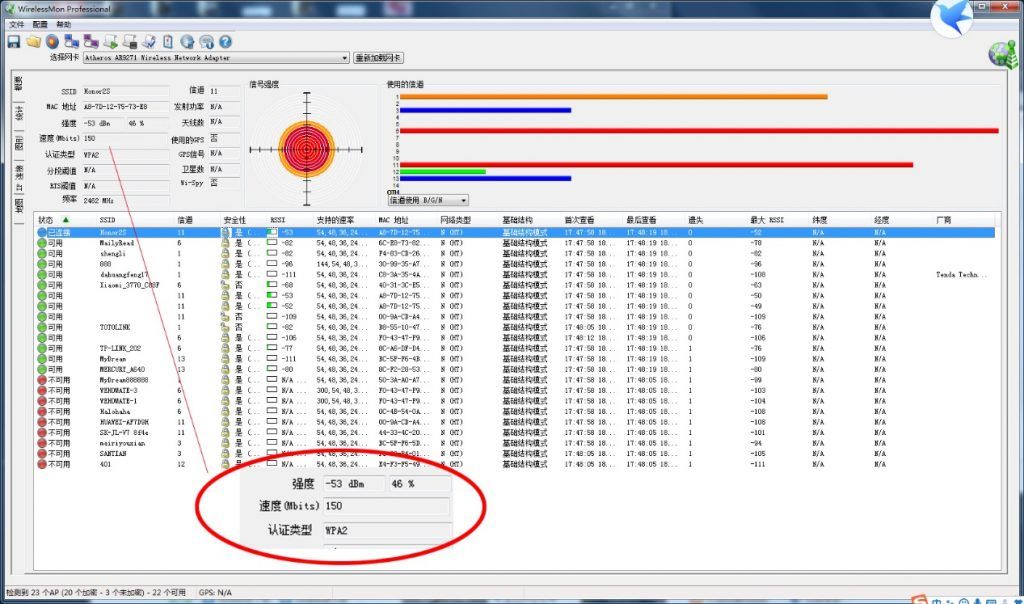Click the MAC 地址 field in the summary
The width and height of the screenshot is (1024, 604).
[125, 107]
